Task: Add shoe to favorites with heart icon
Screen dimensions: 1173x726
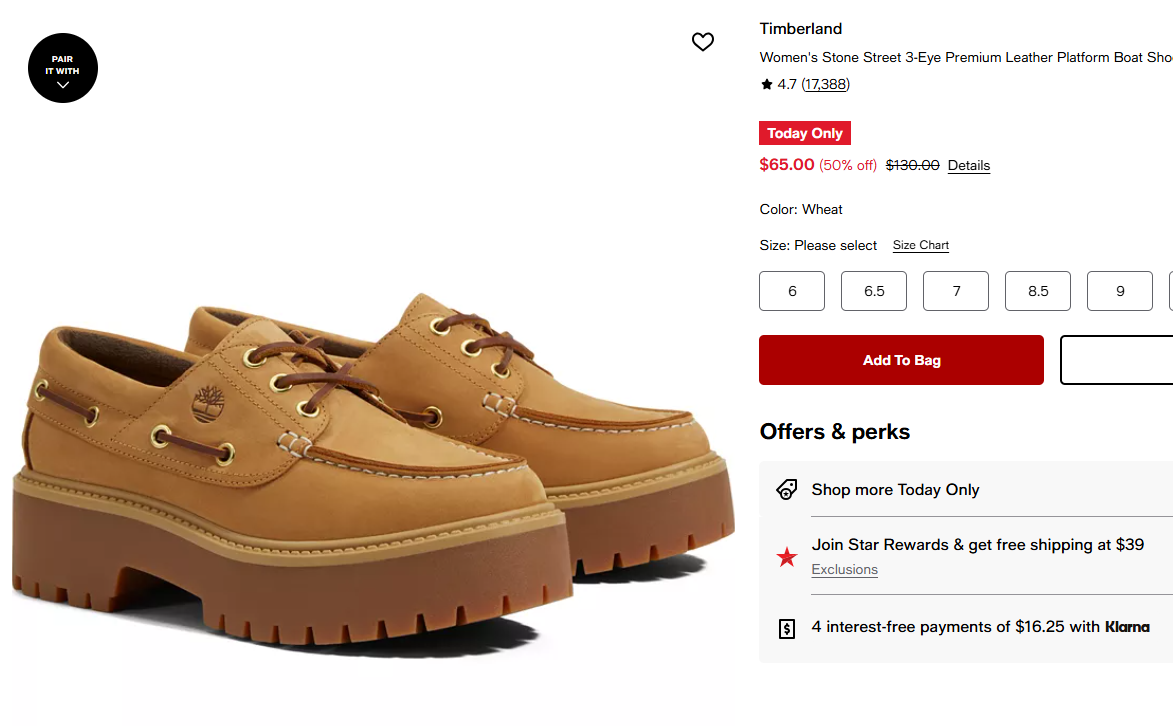Action: click(702, 42)
